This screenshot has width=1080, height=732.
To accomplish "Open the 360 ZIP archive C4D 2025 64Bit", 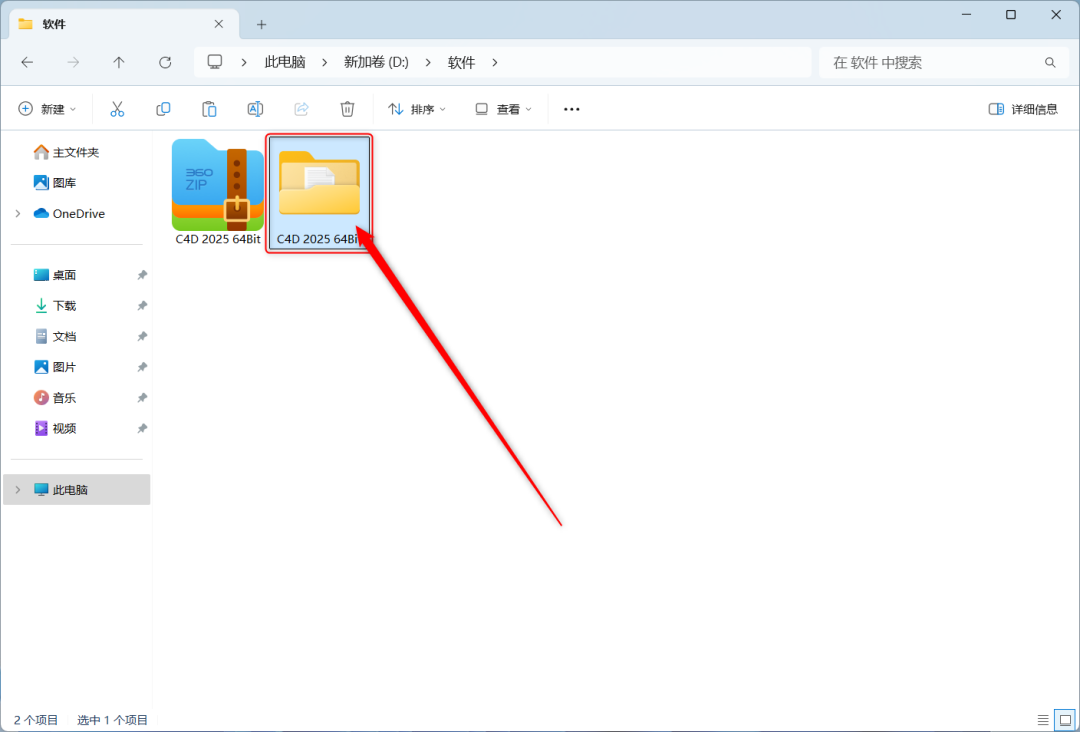I will 218,191.
